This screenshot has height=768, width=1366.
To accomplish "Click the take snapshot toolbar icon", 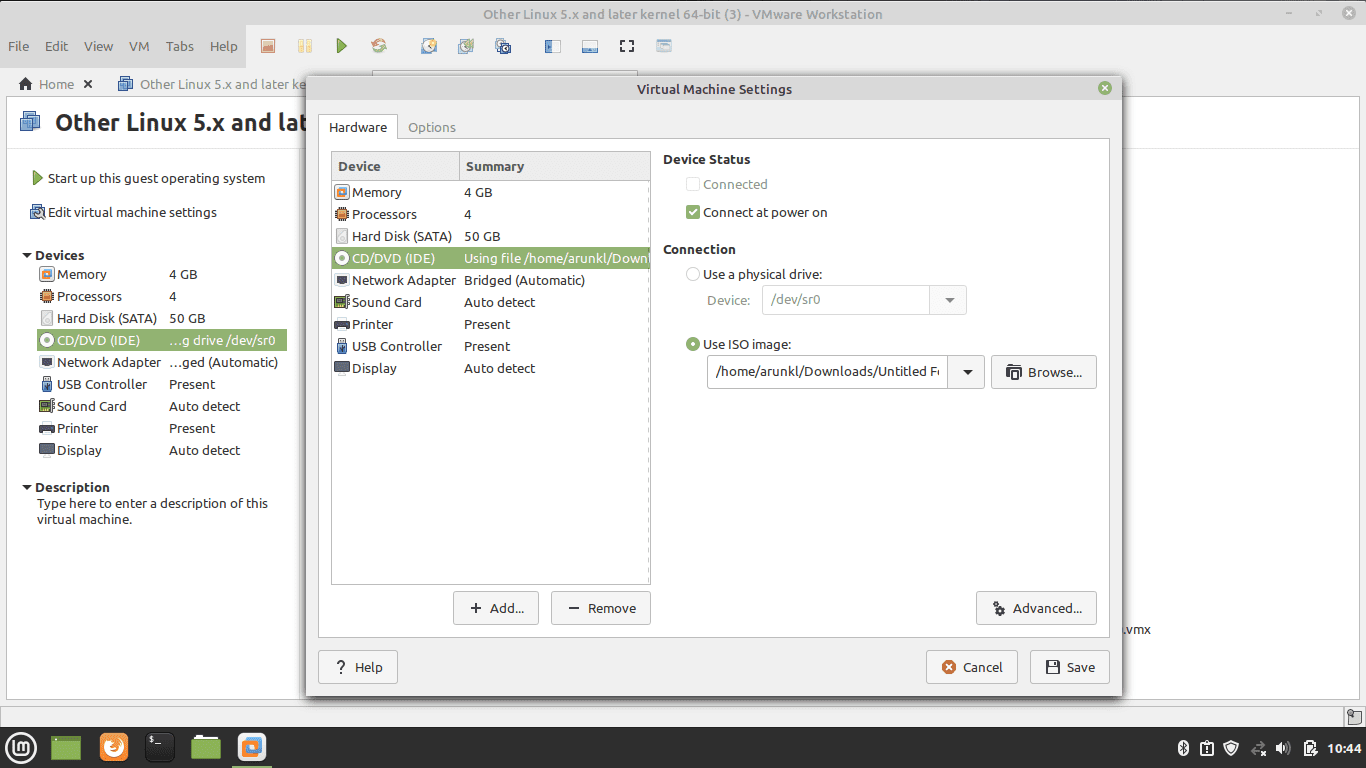I will tap(429, 46).
